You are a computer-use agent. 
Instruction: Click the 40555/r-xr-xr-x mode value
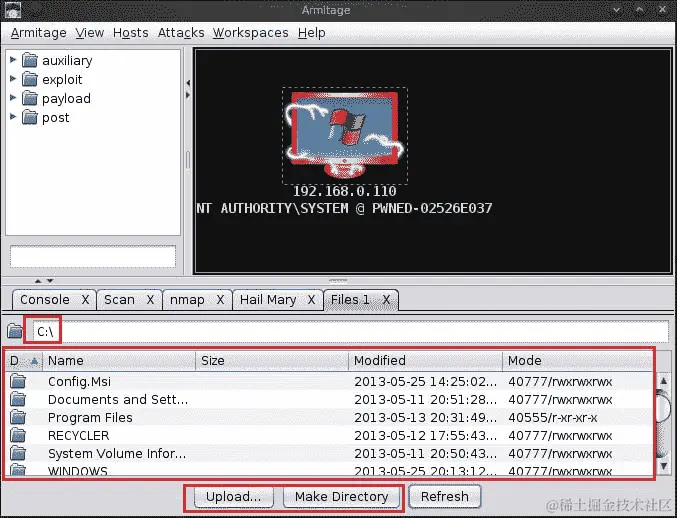click(x=553, y=418)
